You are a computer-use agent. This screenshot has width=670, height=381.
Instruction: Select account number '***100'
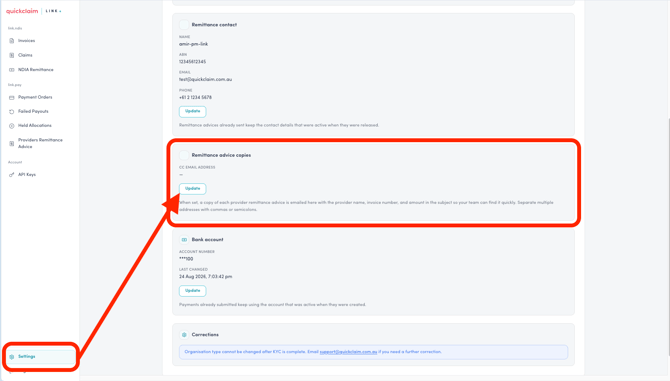186,259
